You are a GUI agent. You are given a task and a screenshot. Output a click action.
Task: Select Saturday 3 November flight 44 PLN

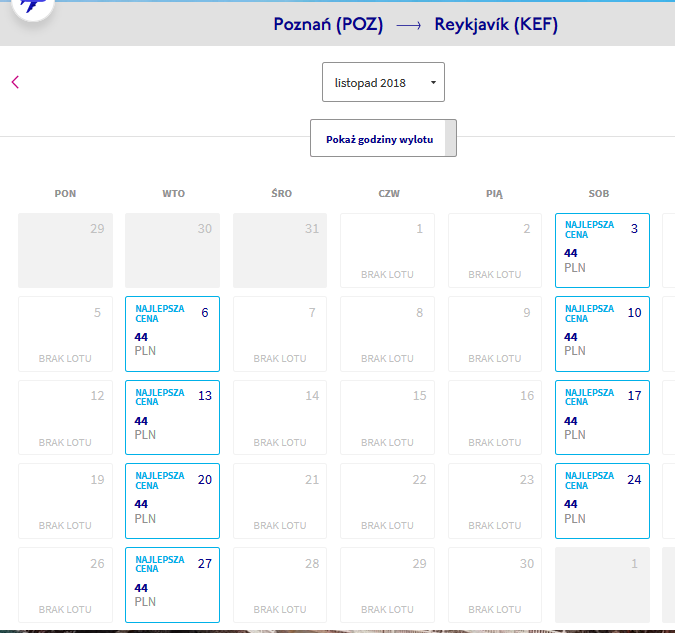coord(602,250)
